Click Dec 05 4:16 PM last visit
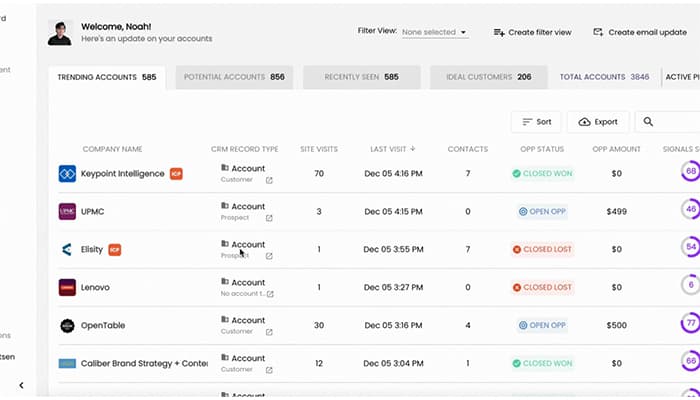Viewport: 700px width, 400px height. click(x=393, y=174)
